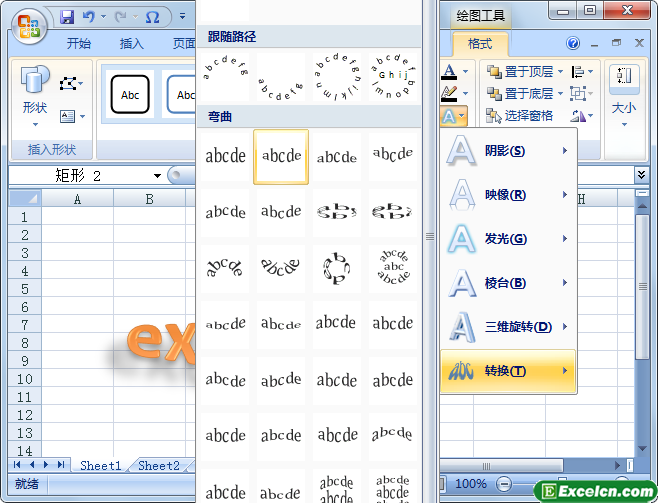Open Text Outline dropdown arrow

(x=465, y=94)
